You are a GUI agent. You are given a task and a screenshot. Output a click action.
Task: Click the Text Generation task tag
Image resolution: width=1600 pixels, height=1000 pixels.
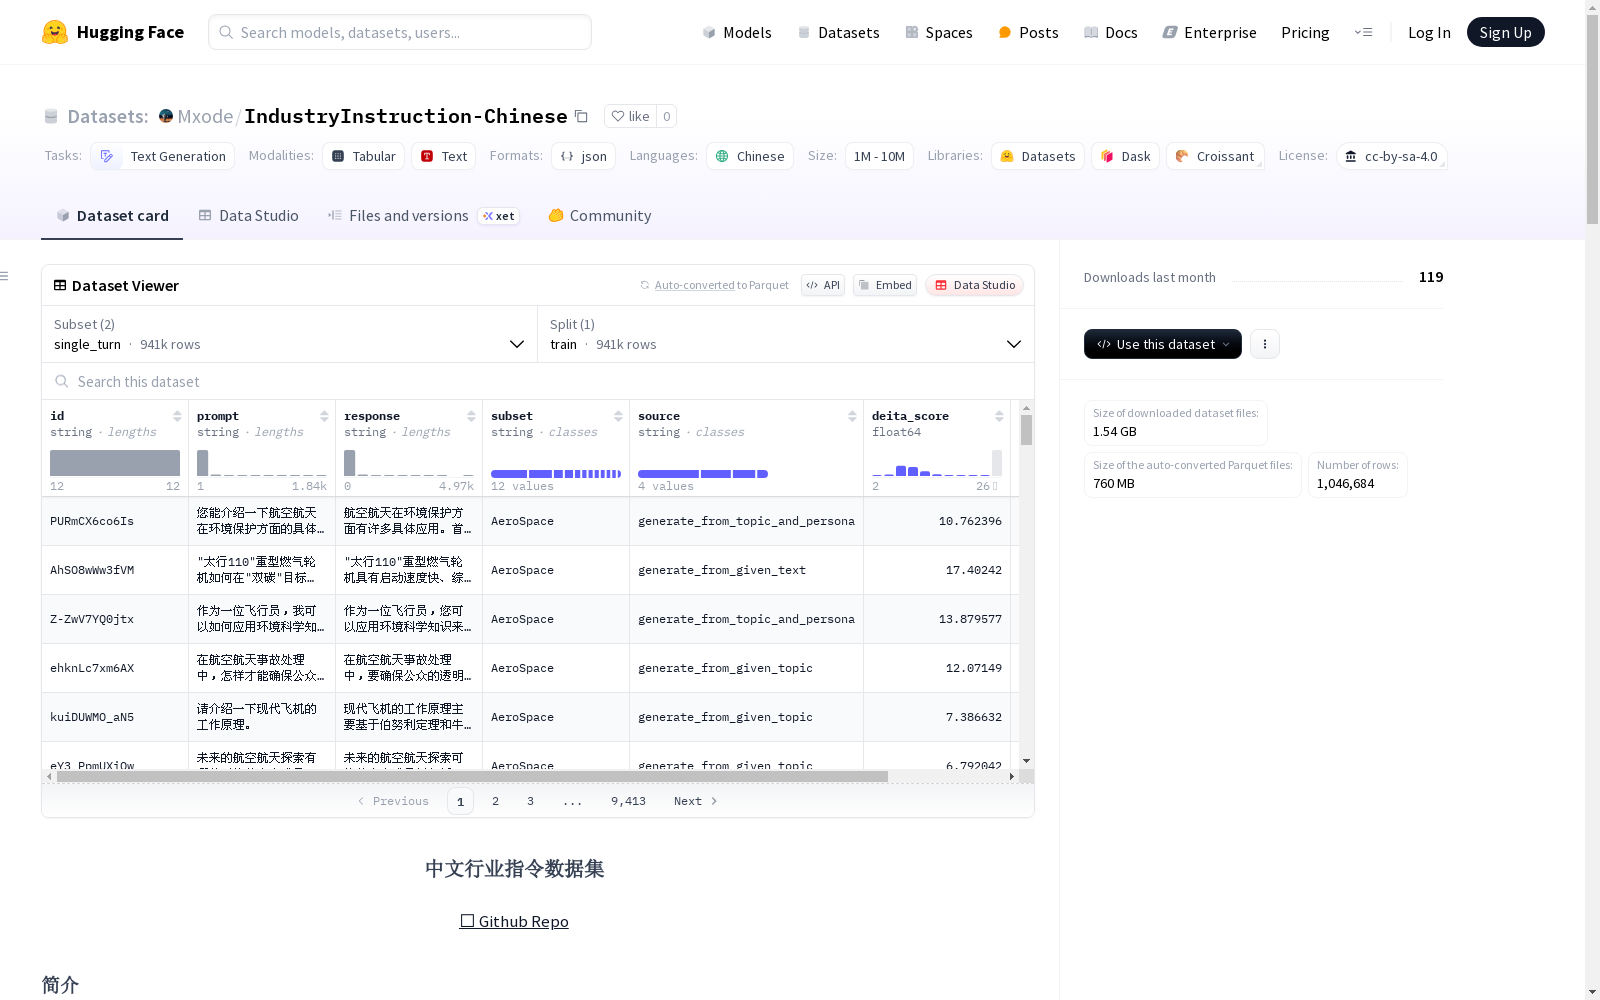pyautogui.click(x=163, y=156)
